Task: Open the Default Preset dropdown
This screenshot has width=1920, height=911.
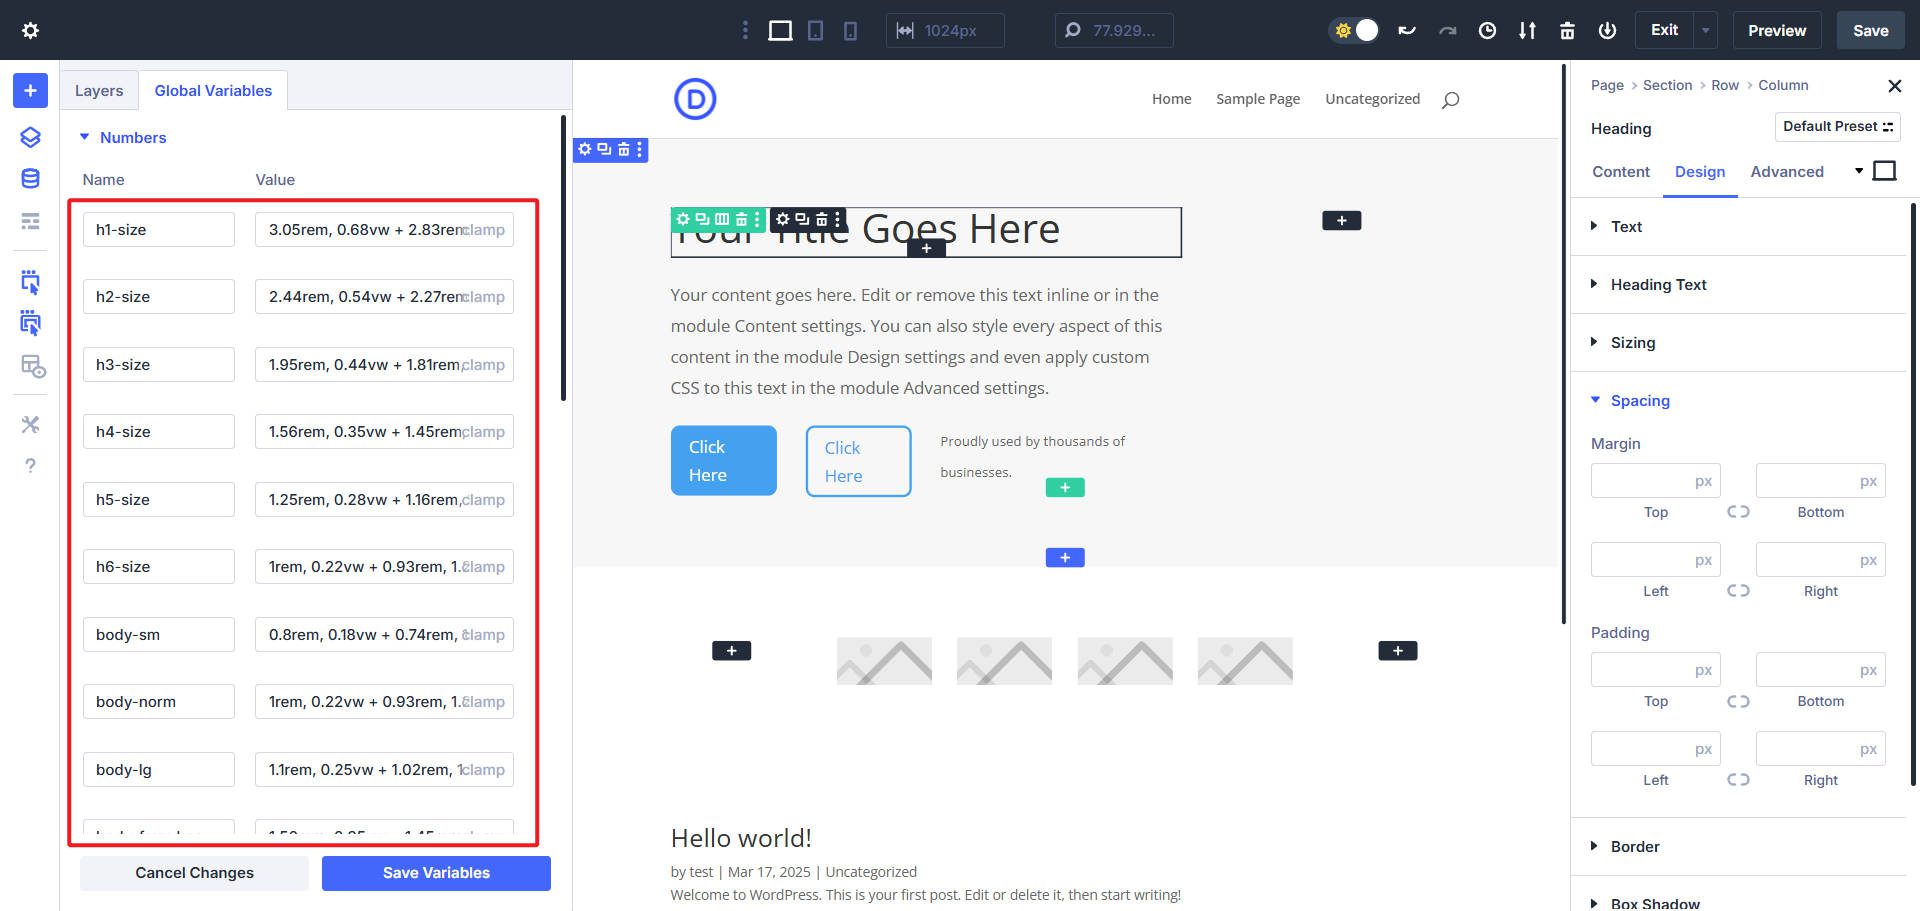Action: pos(1837,126)
